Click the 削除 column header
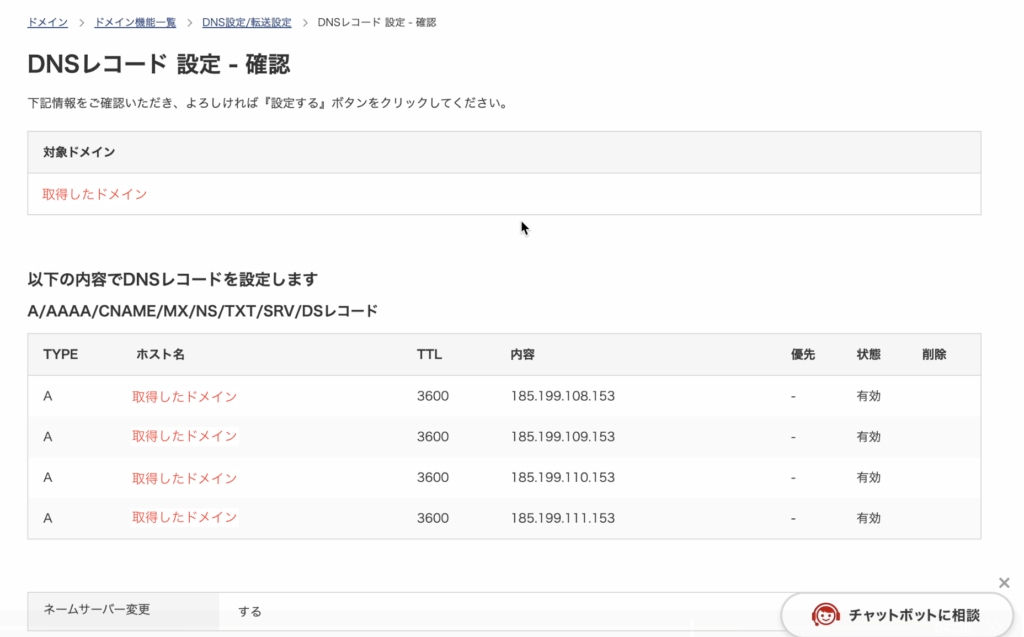 (x=934, y=354)
